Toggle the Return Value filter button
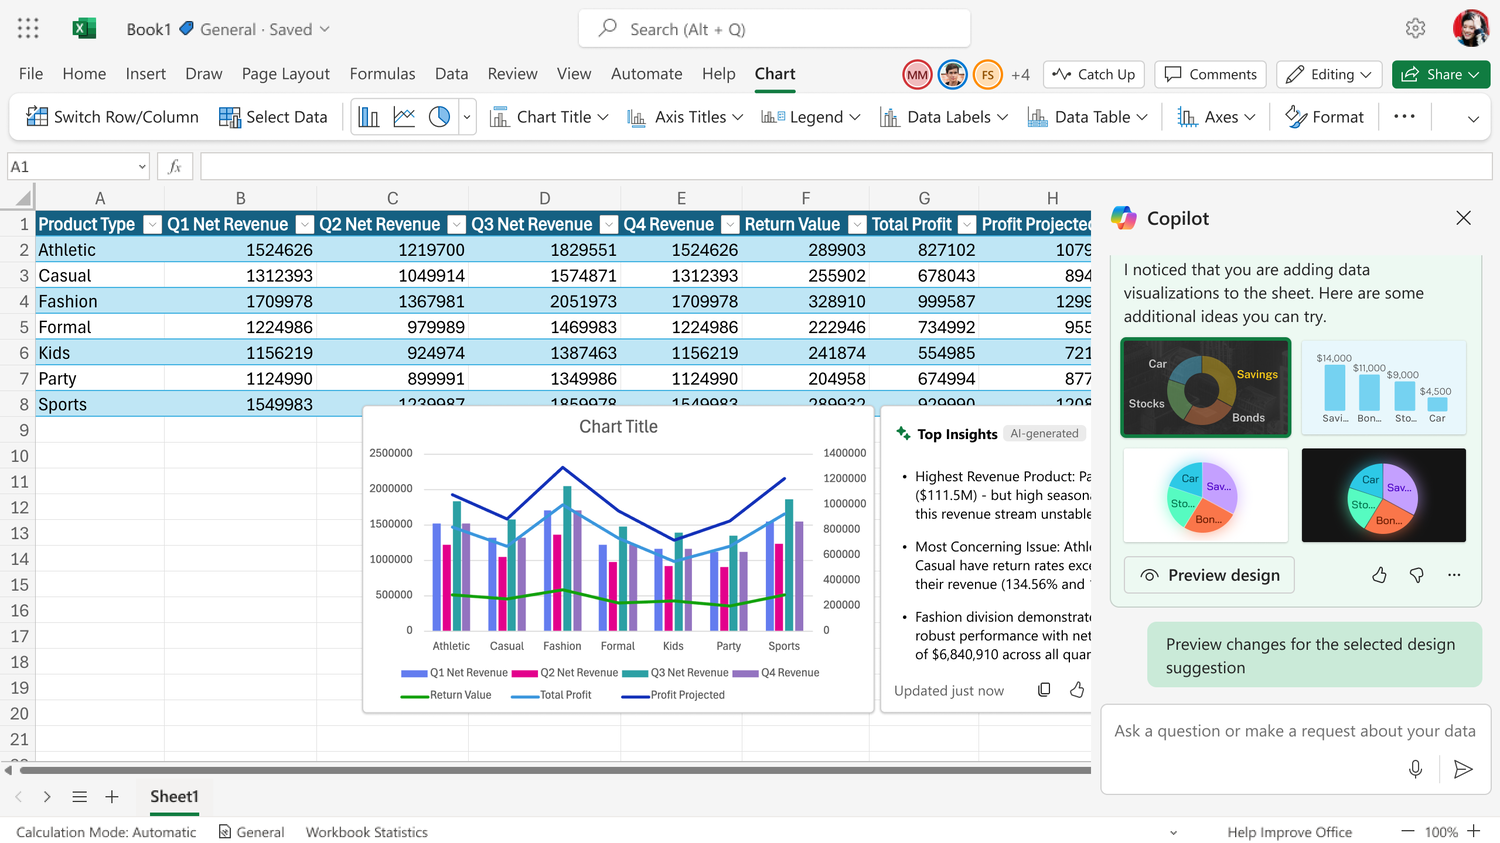 [857, 224]
